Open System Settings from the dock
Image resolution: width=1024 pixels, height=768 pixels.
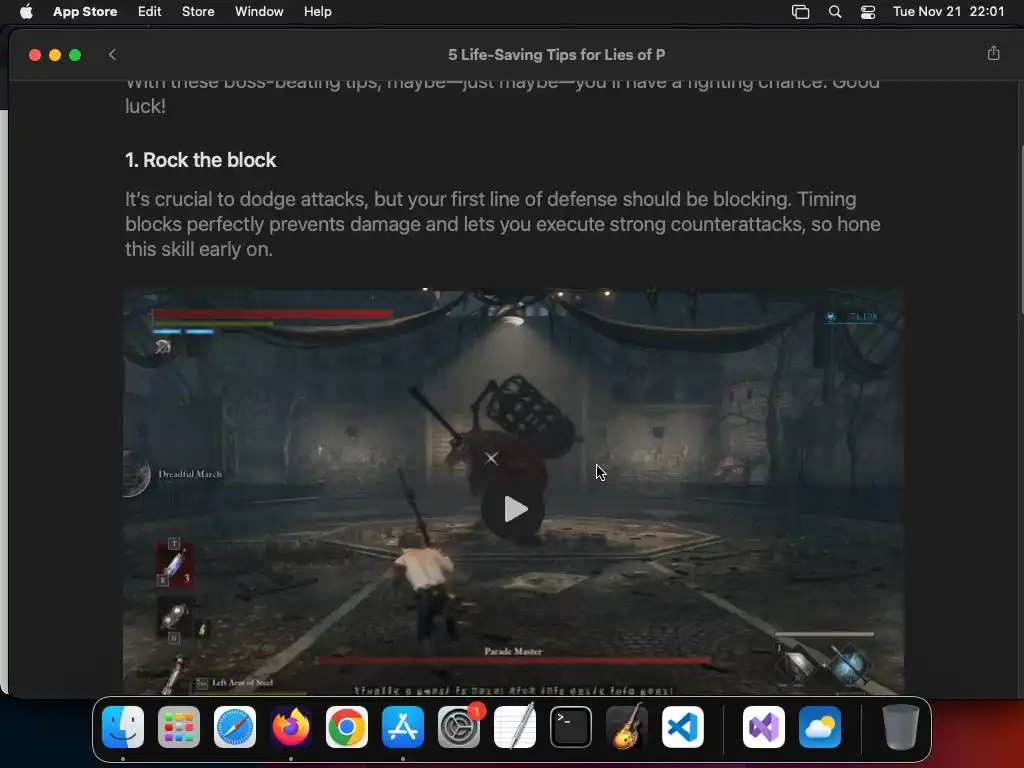point(459,726)
